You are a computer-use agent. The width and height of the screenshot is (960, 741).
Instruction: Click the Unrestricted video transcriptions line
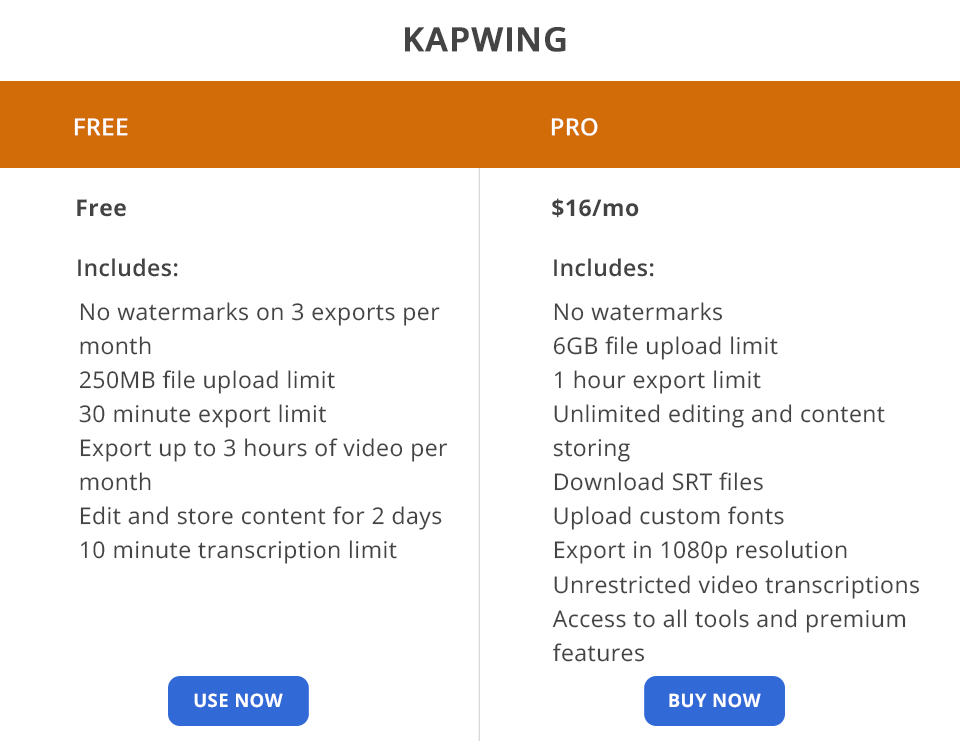click(x=736, y=584)
